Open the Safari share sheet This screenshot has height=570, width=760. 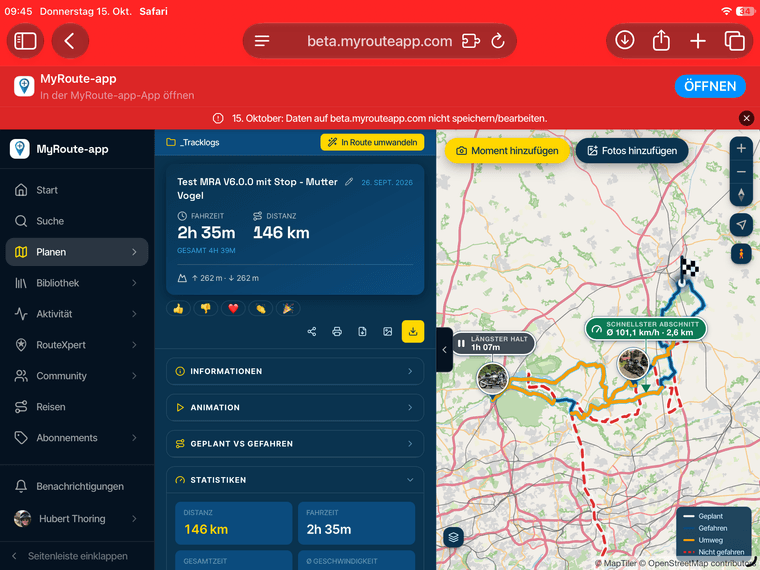[x=661, y=40]
